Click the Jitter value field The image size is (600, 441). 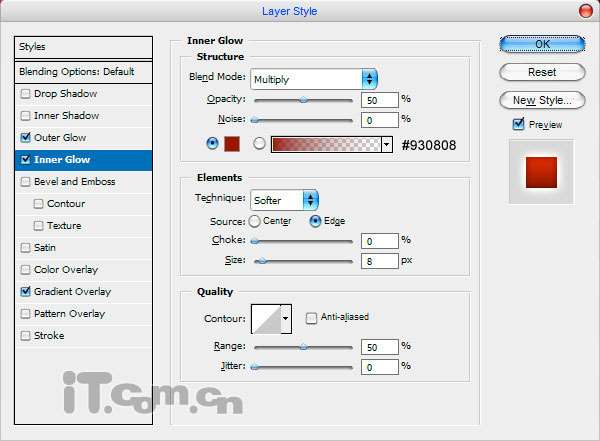(x=380, y=367)
